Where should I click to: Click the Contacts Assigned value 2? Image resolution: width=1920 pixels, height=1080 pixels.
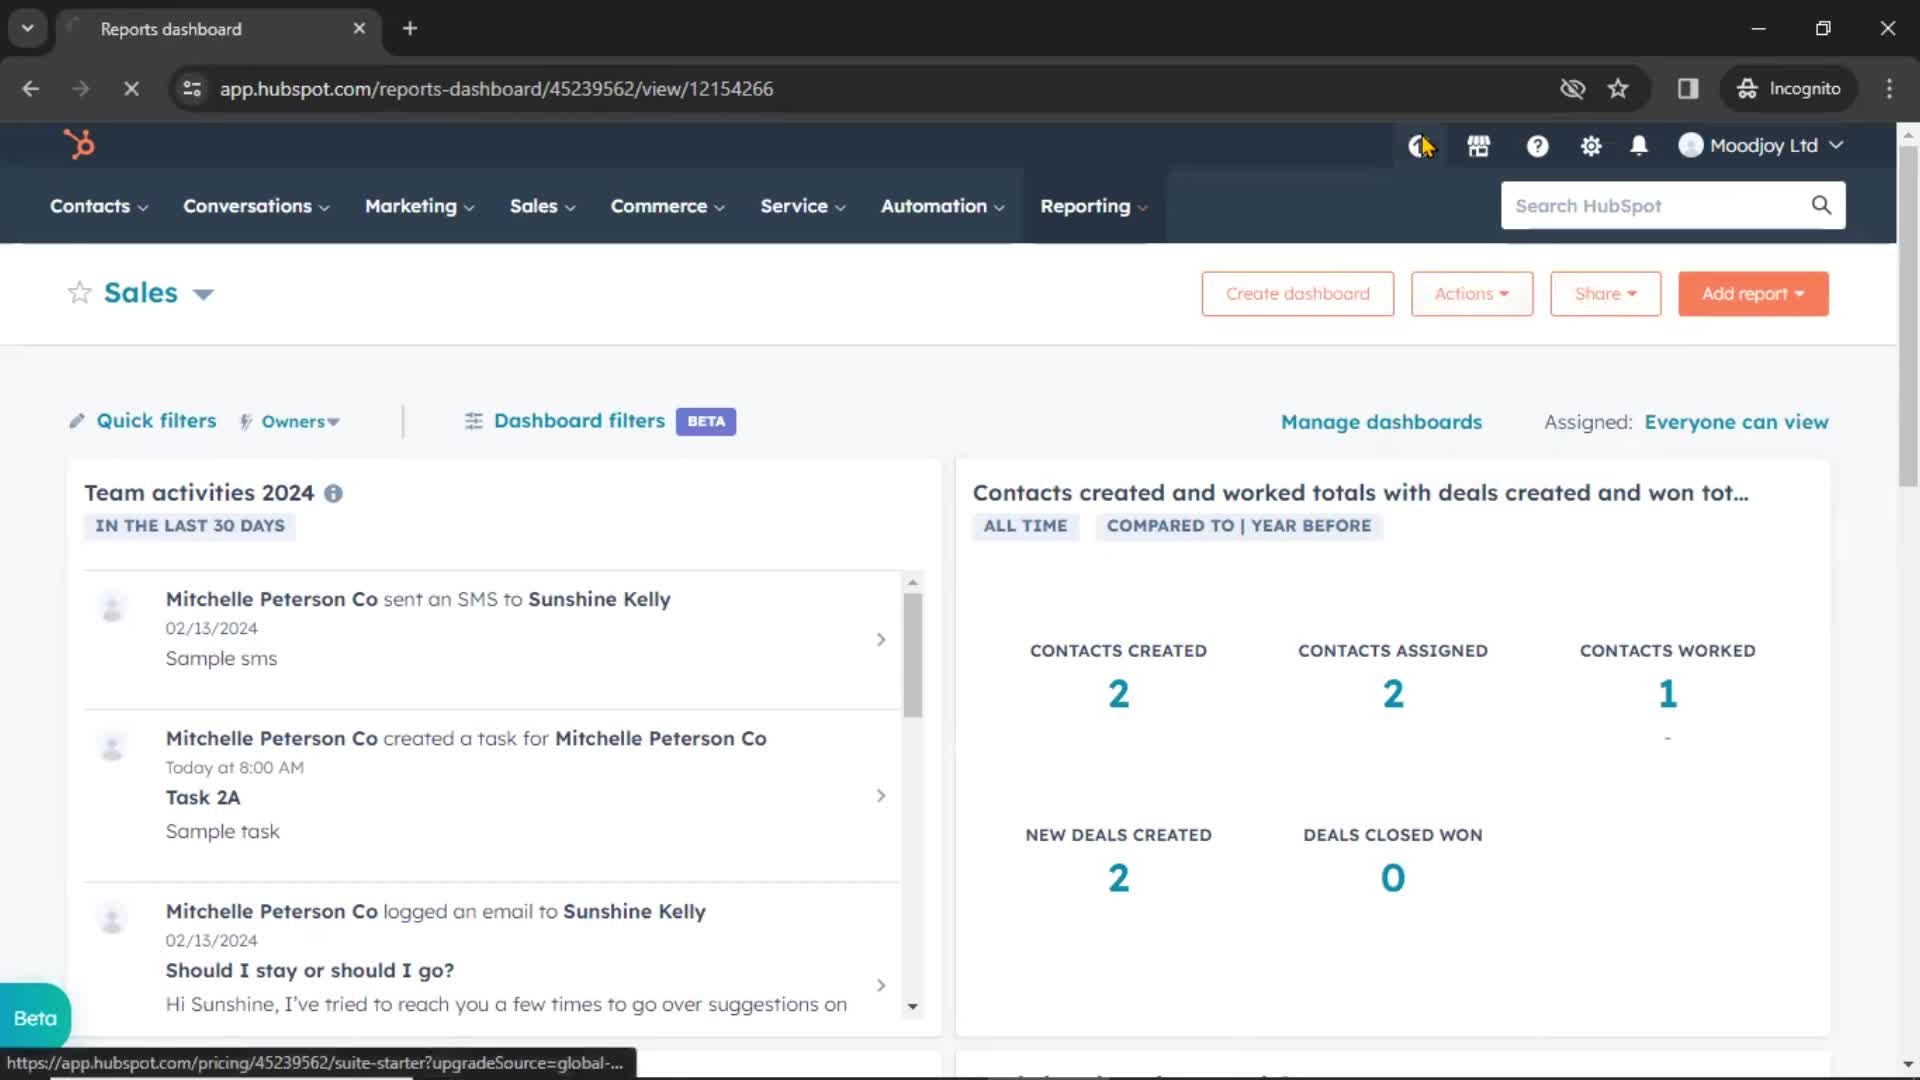click(1393, 694)
